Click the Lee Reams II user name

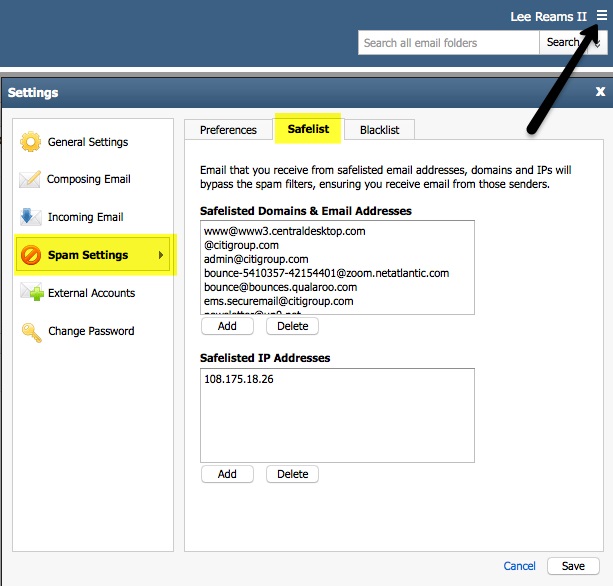[548, 17]
